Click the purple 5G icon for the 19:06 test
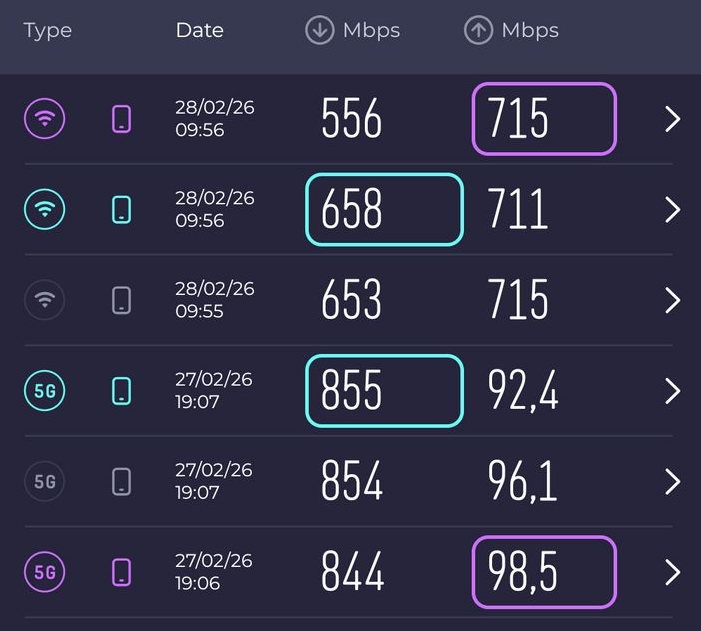Image resolution: width=701 pixels, height=631 pixels. tap(45, 573)
